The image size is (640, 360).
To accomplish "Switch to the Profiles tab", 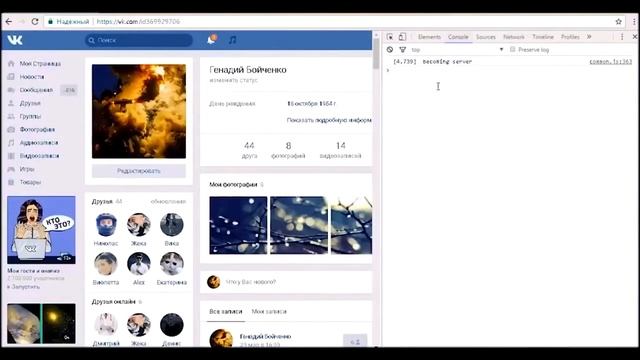I will [570, 37].
